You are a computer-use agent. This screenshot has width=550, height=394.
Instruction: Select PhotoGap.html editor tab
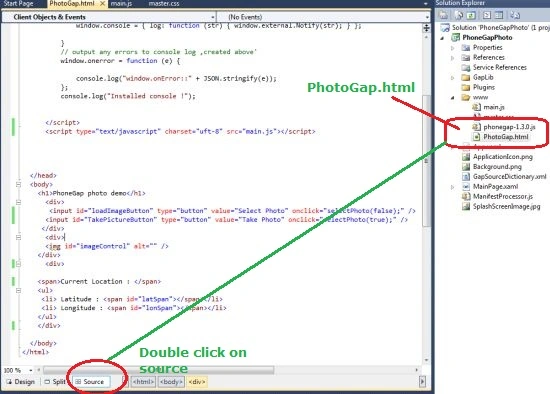pyautogui.click(x=72, y=4)
